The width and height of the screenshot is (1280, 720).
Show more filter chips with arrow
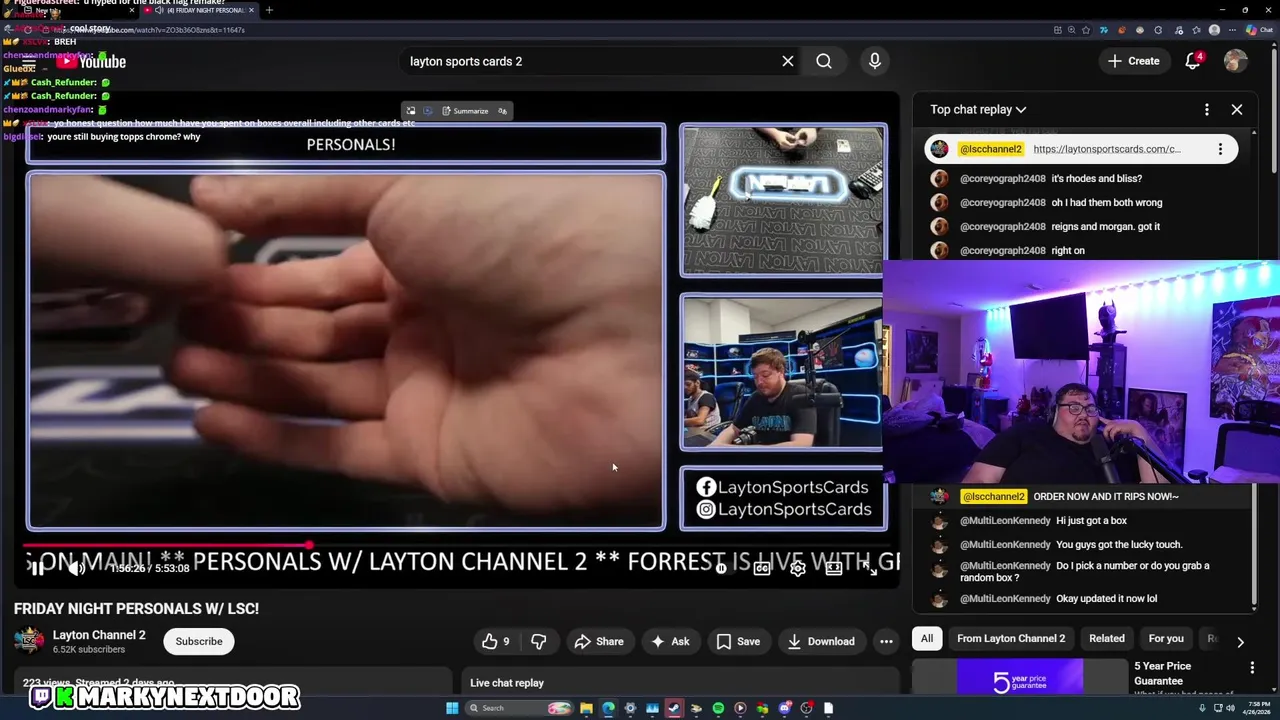(x=1240, y=642)
